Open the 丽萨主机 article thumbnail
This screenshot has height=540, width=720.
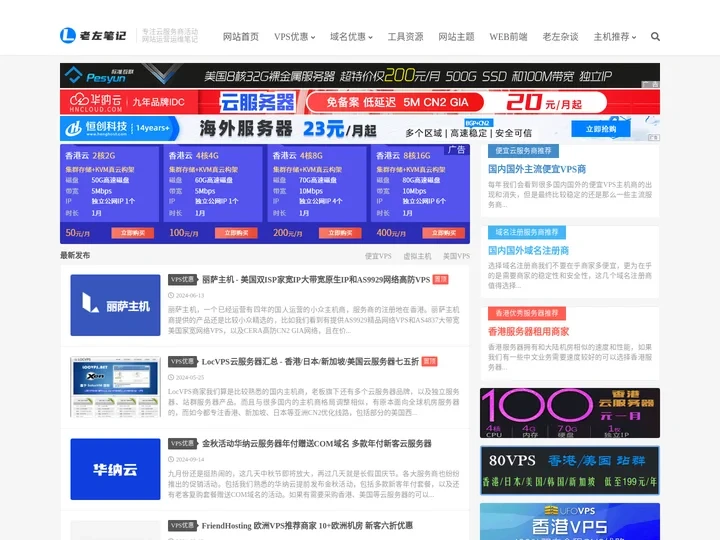pos(115,305)
